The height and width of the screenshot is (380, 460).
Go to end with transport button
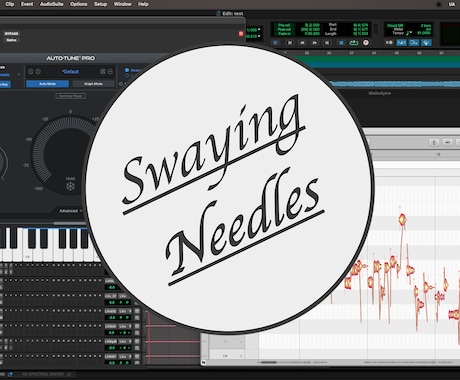pyautogui.click(x=327, y=43)
